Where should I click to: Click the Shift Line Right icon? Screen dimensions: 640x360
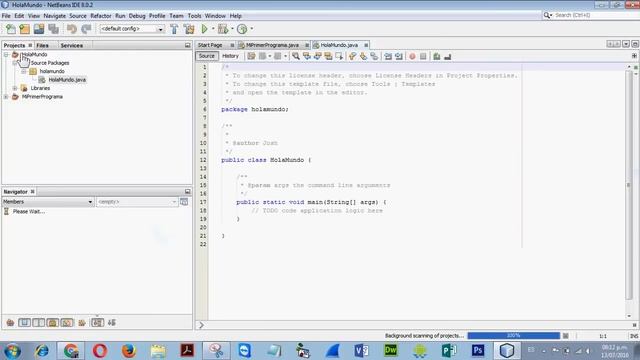point(399,56)
